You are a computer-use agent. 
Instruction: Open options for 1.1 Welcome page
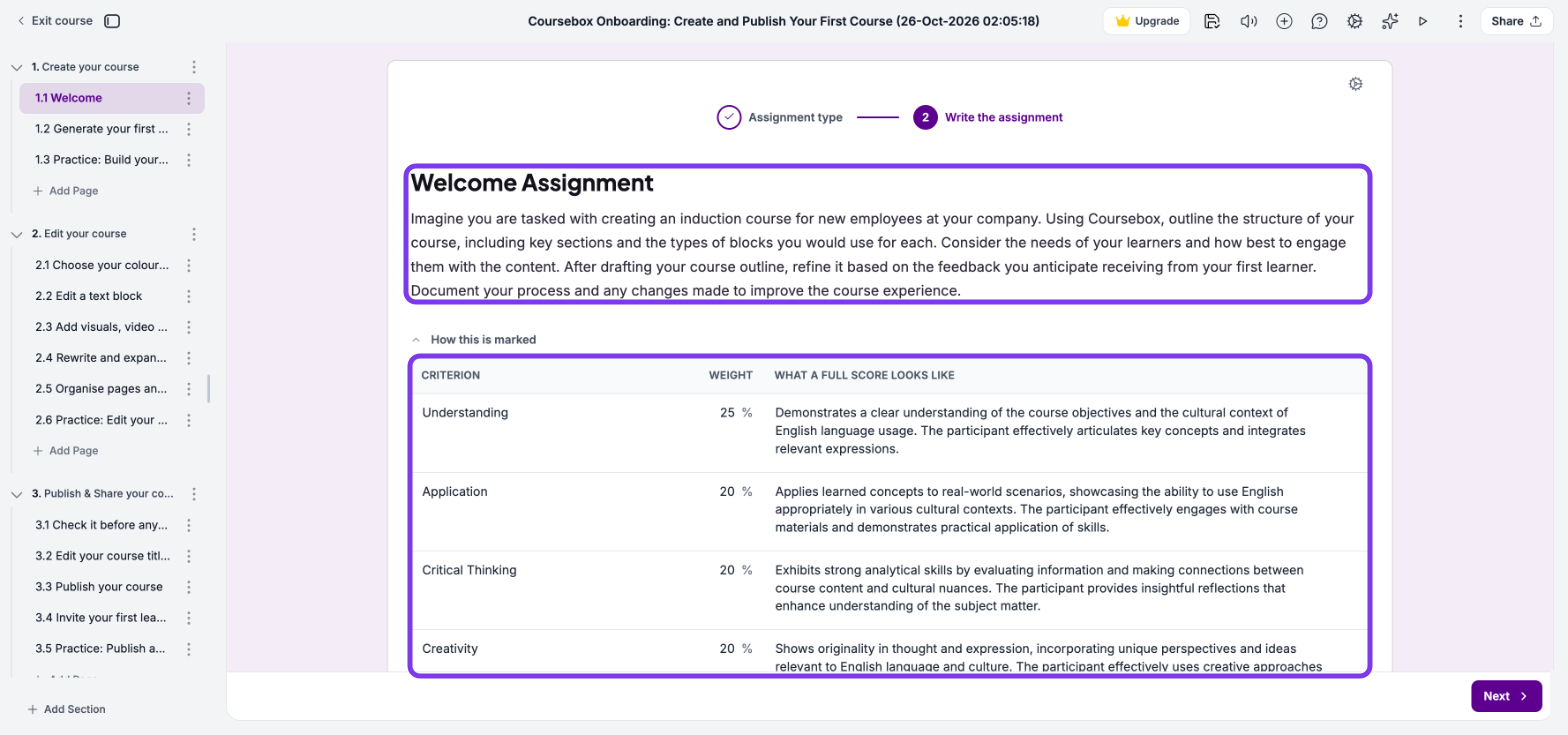(x=188, y=98)
